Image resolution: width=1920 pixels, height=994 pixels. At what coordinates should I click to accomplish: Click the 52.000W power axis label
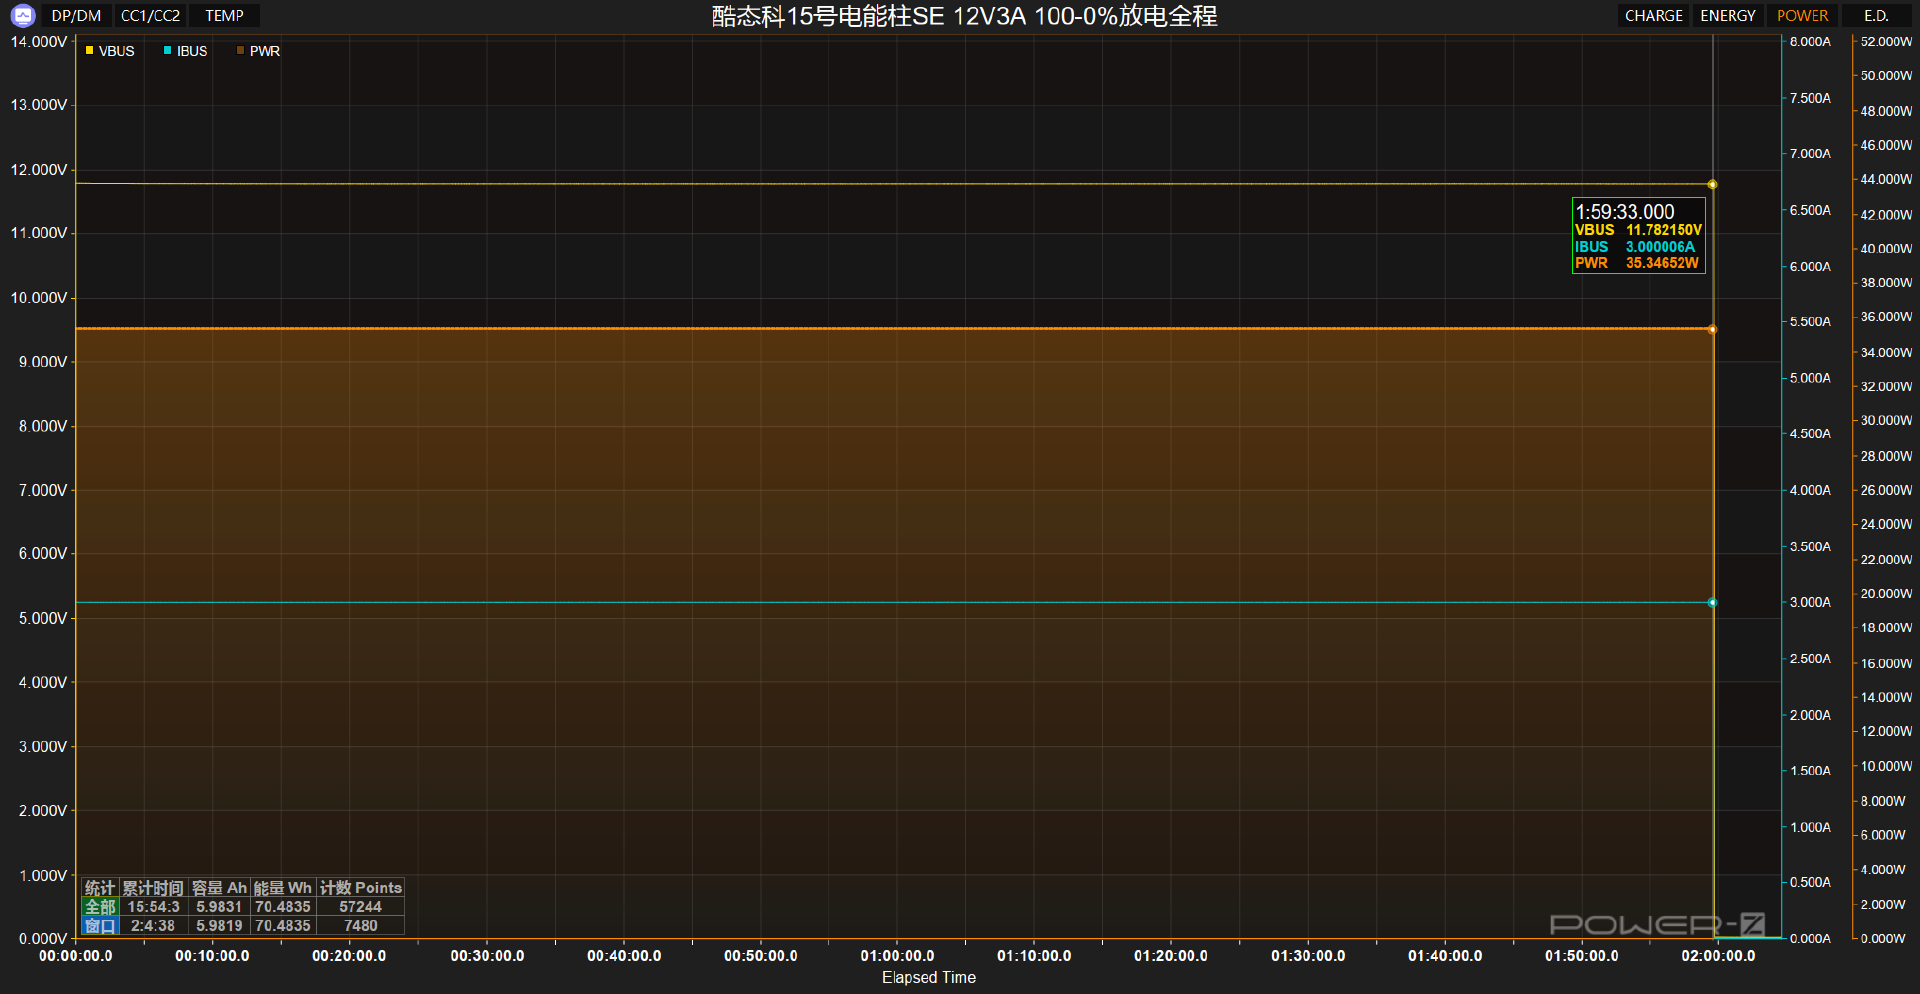point(1886,42)
